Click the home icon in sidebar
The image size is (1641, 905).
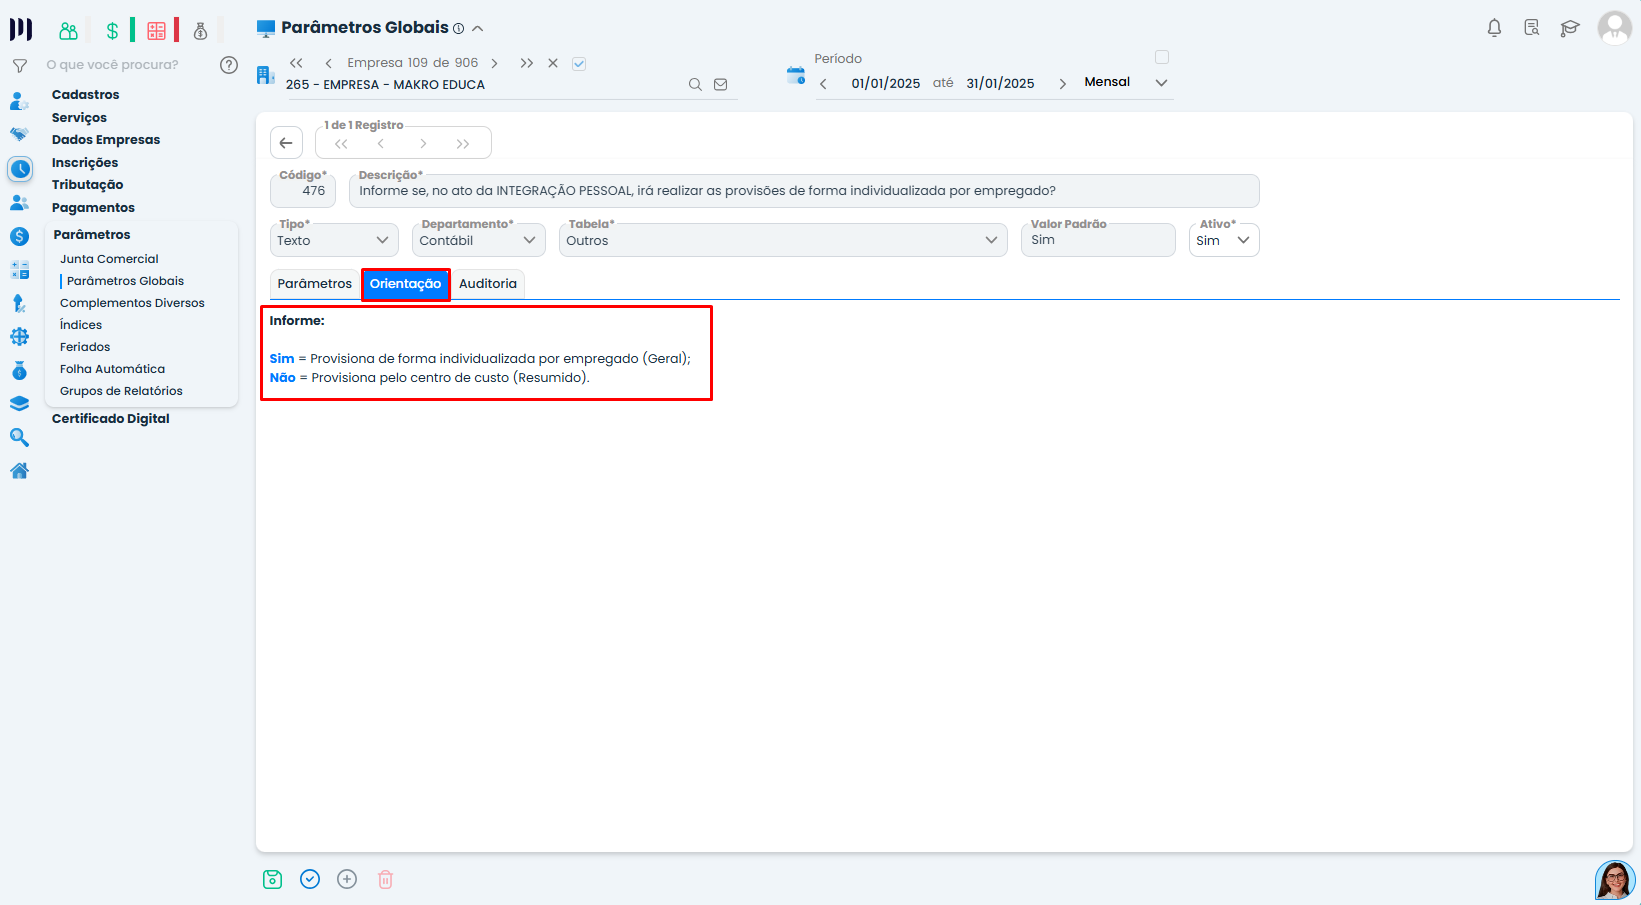click(19, 471)
